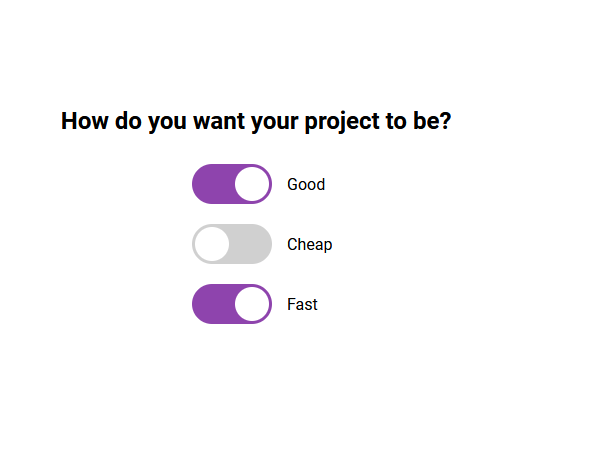Click the Good label text

pyautogui.click(x=306, y=184)
